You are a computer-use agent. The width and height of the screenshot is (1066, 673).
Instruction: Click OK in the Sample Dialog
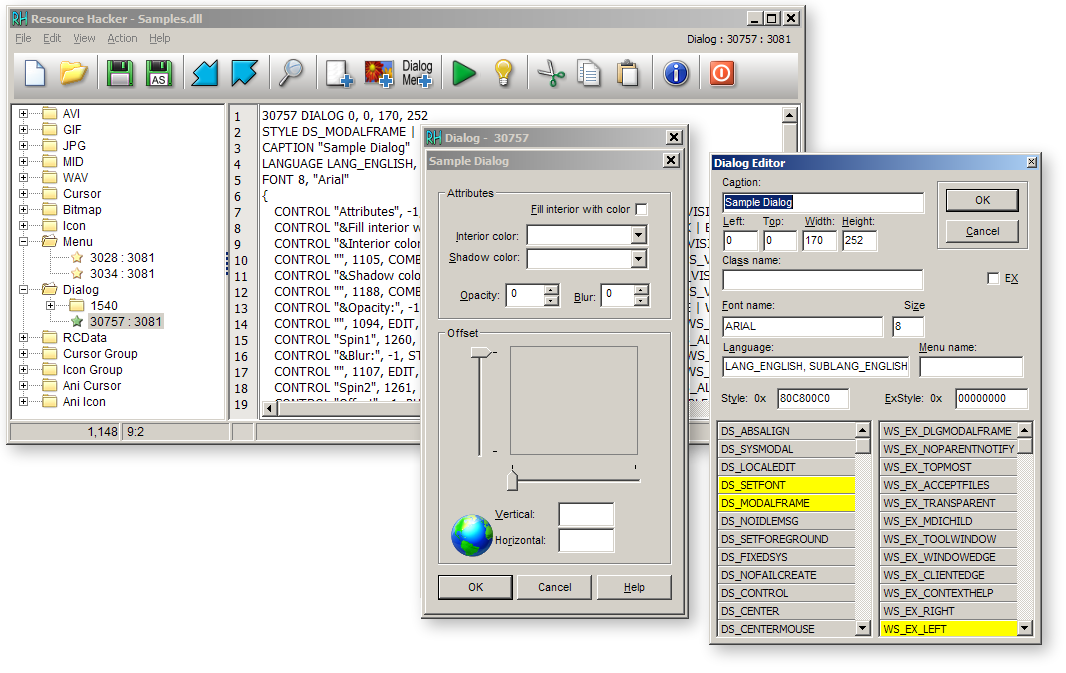[x=475, y=587]
